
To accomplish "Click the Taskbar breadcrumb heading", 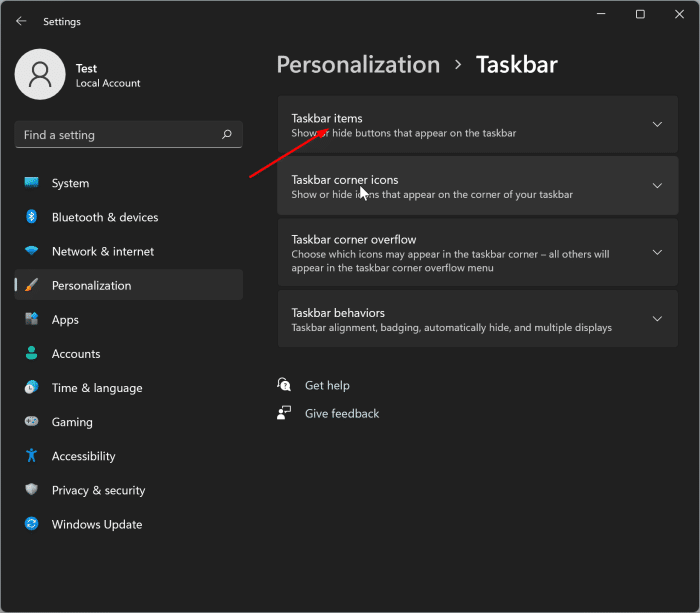I will [517, 64].
